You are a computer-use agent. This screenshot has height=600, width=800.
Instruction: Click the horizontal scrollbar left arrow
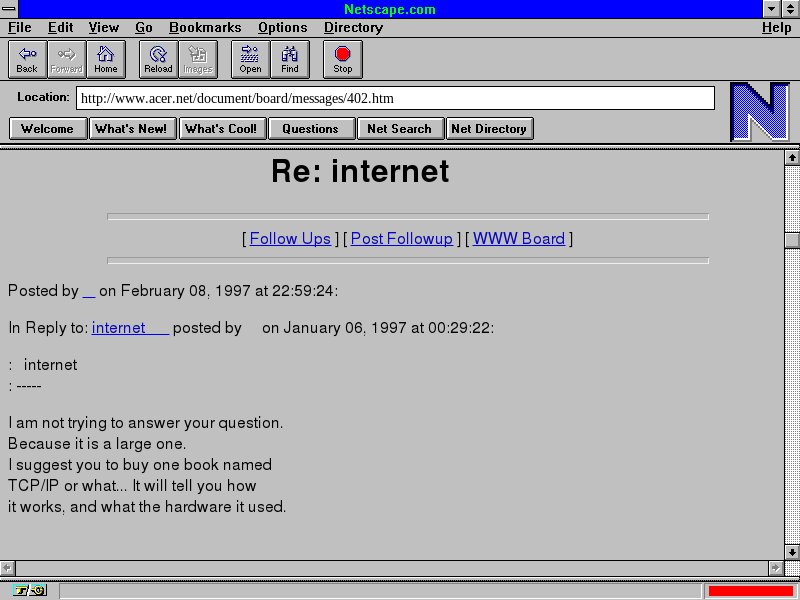[x=8, y=568]
